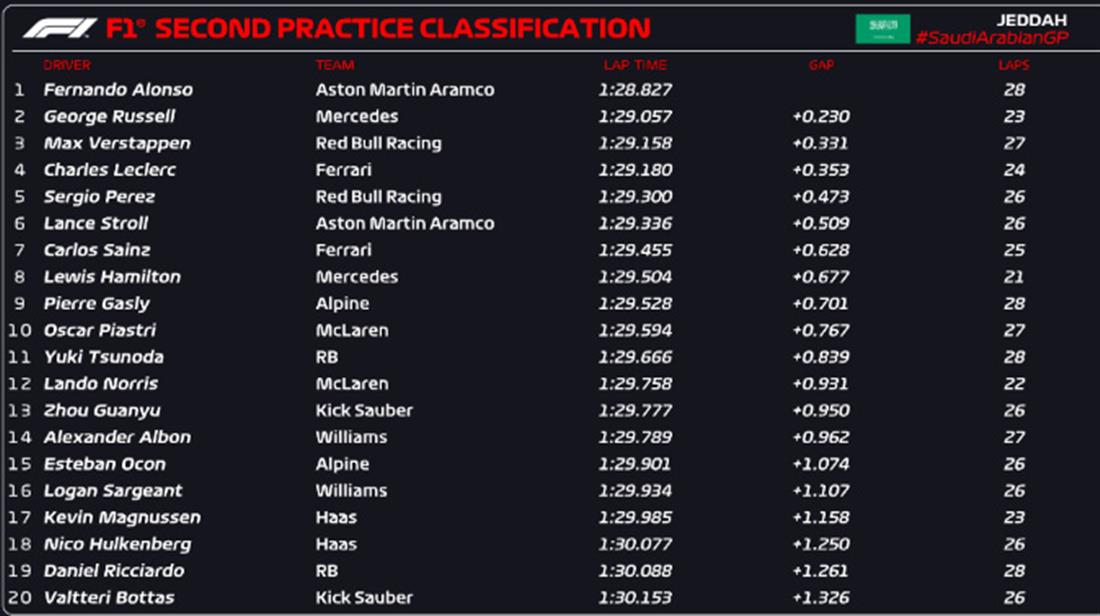Click Lewis Hamilton's lap time 1:29.504
The image size is (1100, 616).
tap(635, 277)
